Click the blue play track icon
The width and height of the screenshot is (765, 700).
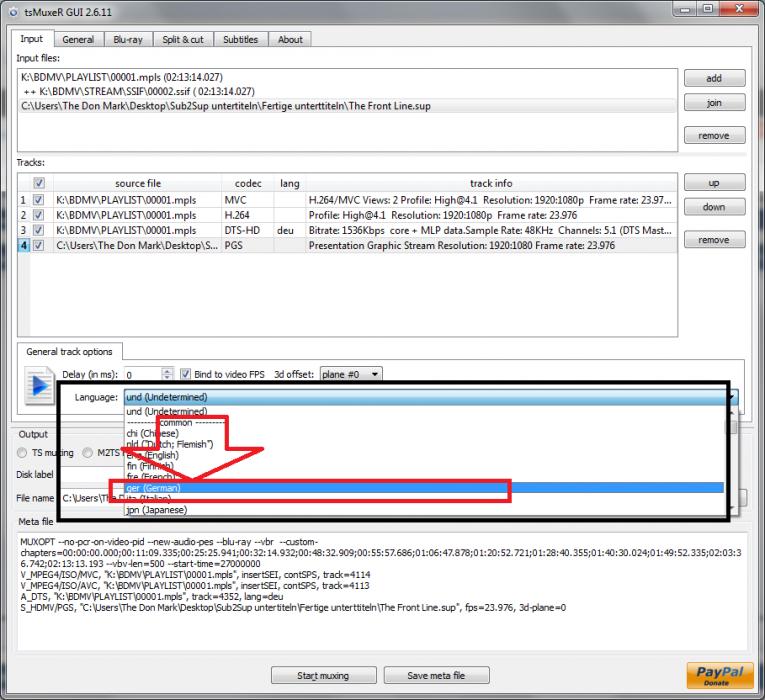click(x=39, y=386)
